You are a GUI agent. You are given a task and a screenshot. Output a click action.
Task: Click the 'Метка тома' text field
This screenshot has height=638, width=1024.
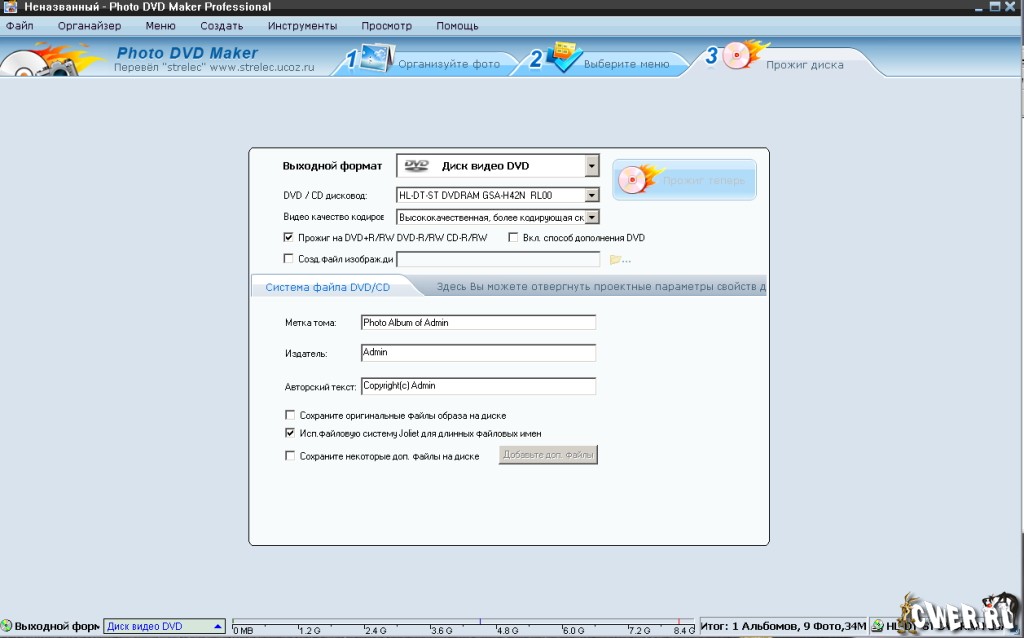[x=478, y=323]
